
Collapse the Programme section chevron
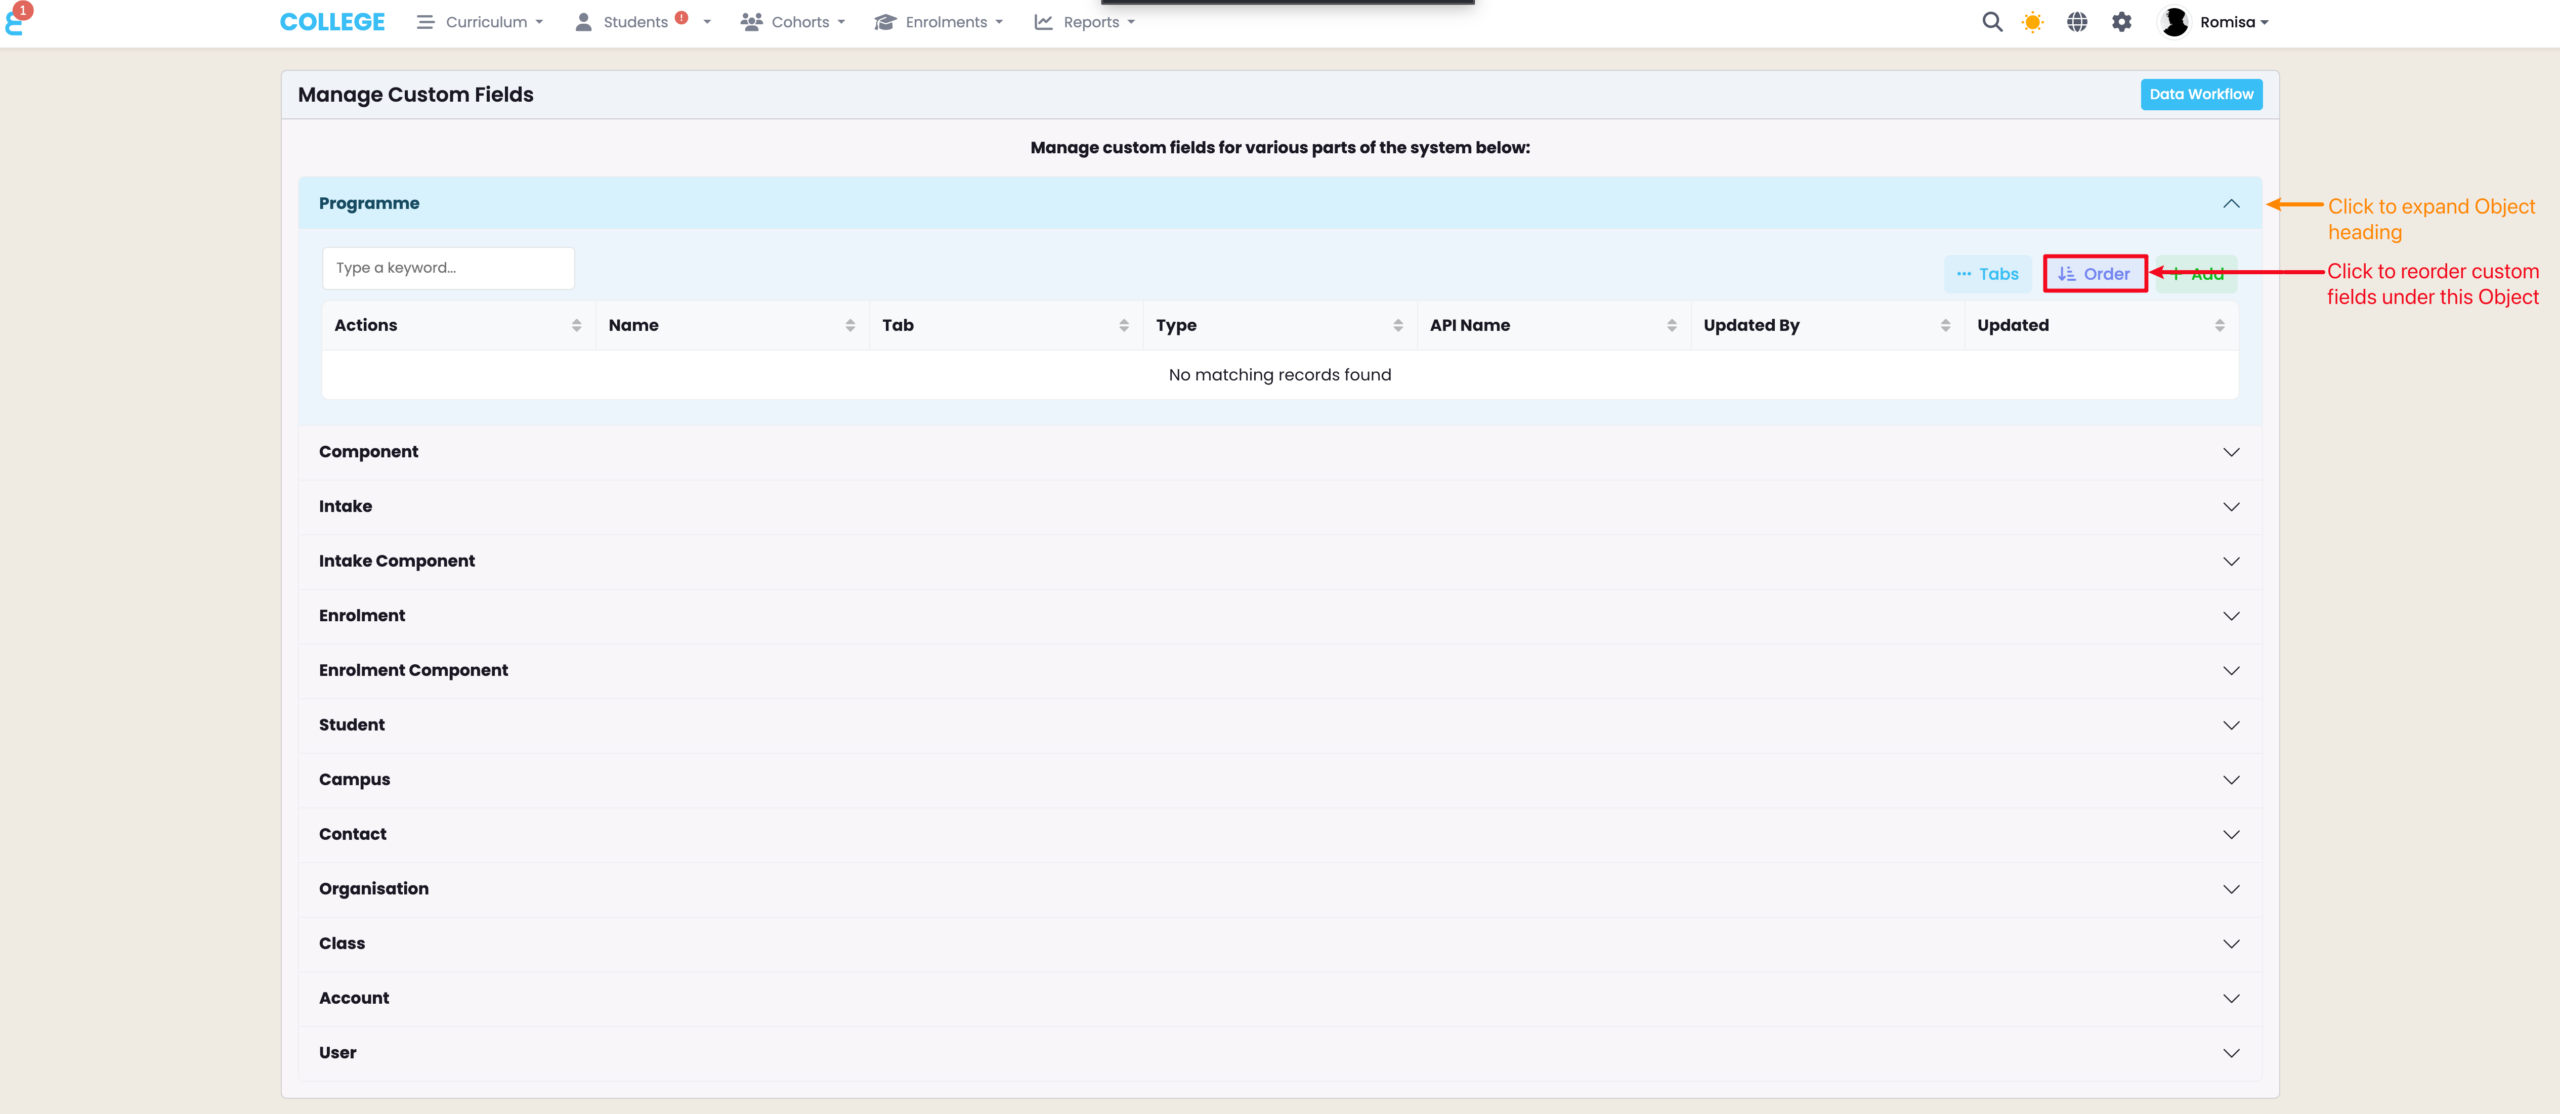pyautogui.click(x=2231, y=204)
